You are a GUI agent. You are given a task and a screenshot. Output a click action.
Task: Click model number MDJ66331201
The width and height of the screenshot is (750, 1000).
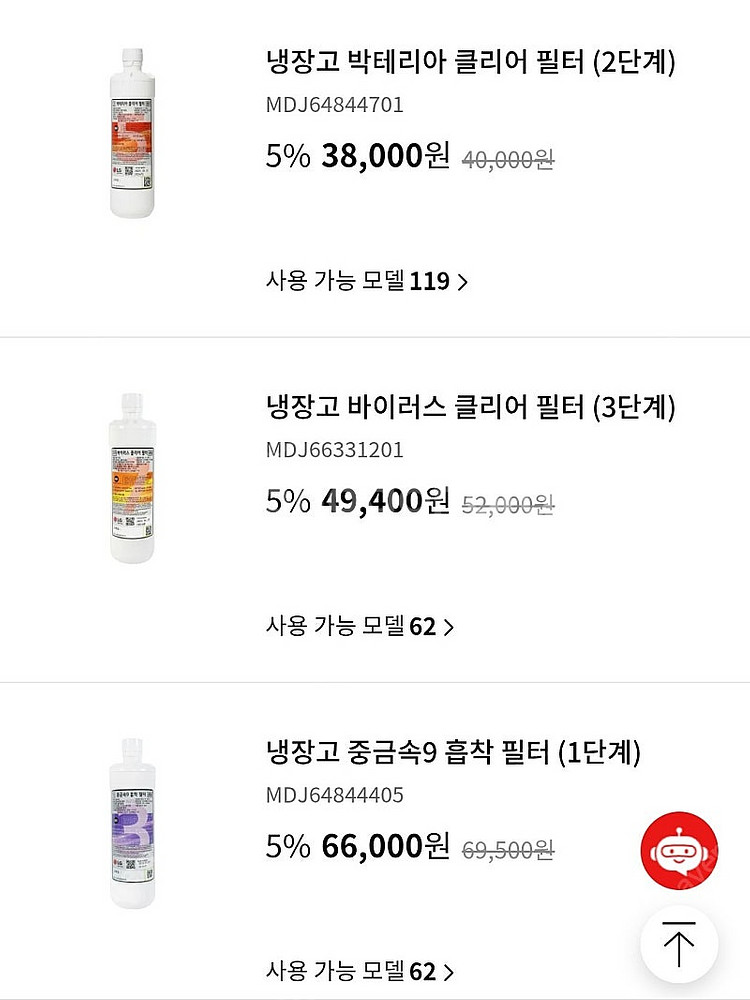tap(335, 450)
